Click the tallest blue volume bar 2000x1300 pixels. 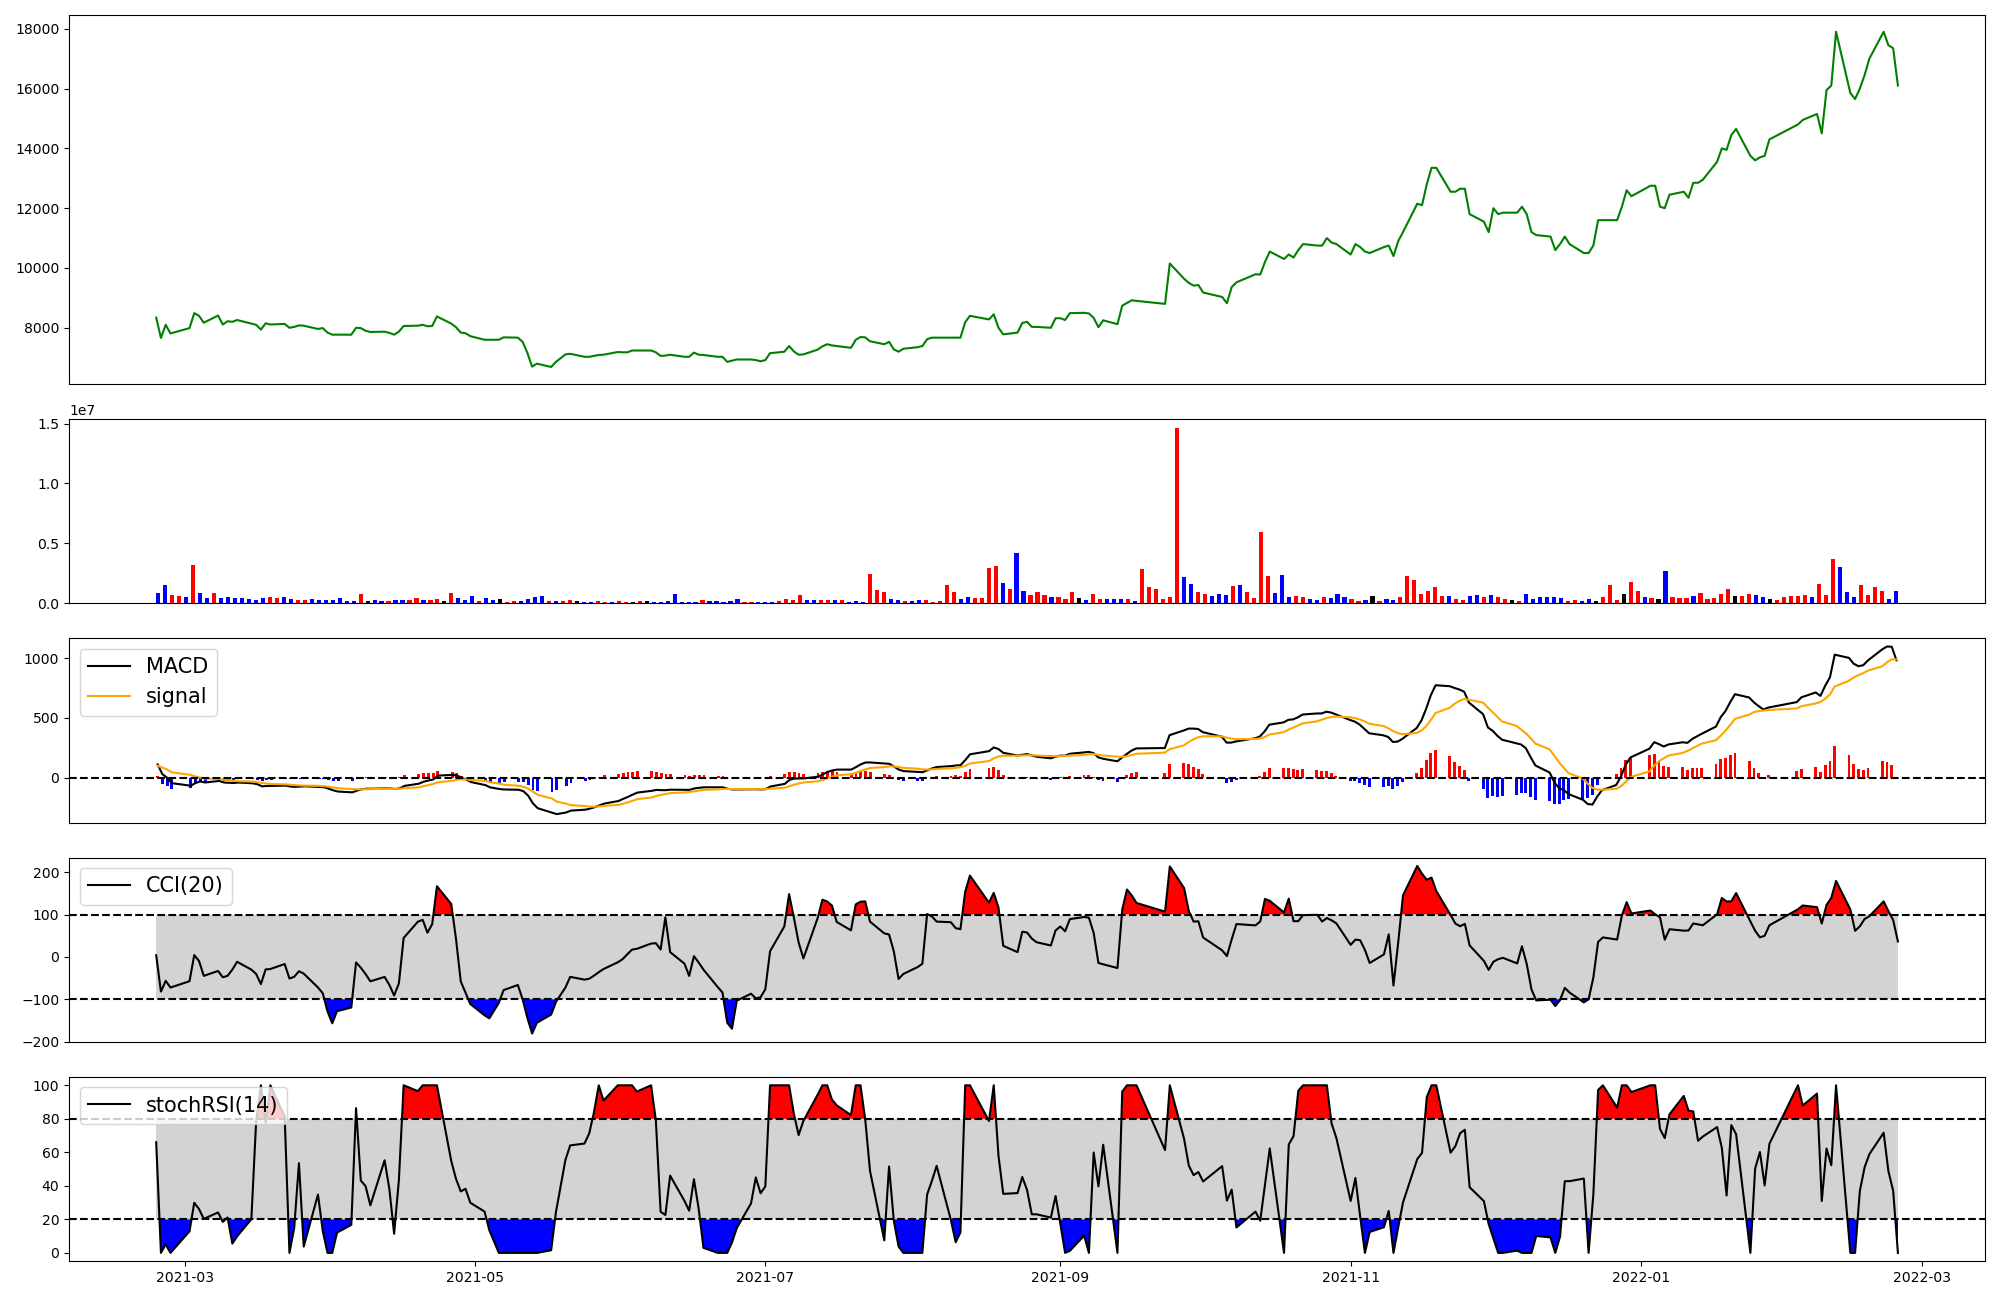point(1016,578)
